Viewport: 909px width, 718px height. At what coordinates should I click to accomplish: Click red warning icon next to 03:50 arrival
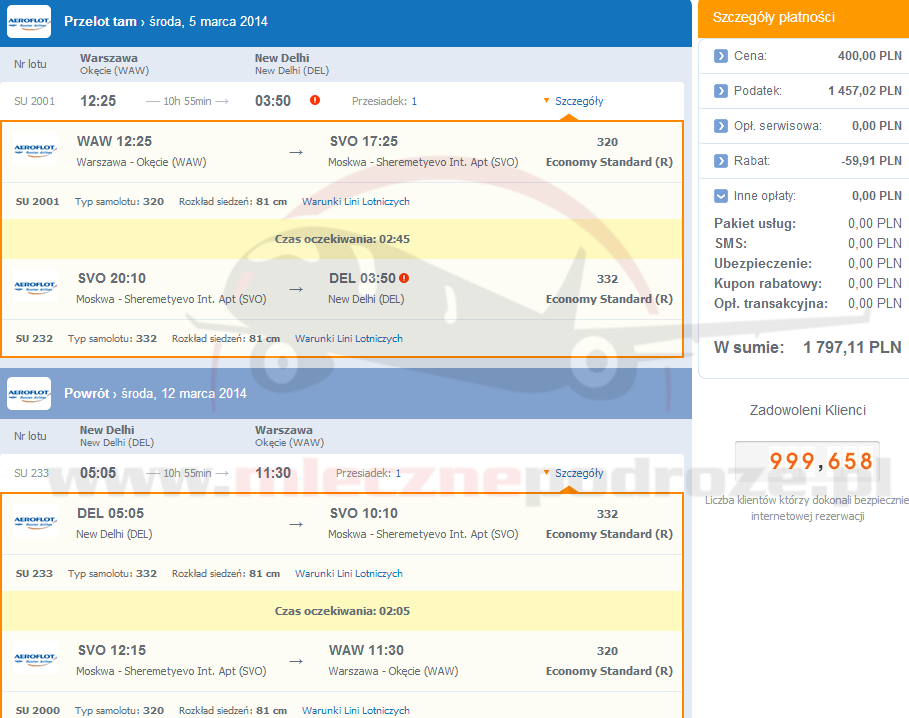point(315,101)
